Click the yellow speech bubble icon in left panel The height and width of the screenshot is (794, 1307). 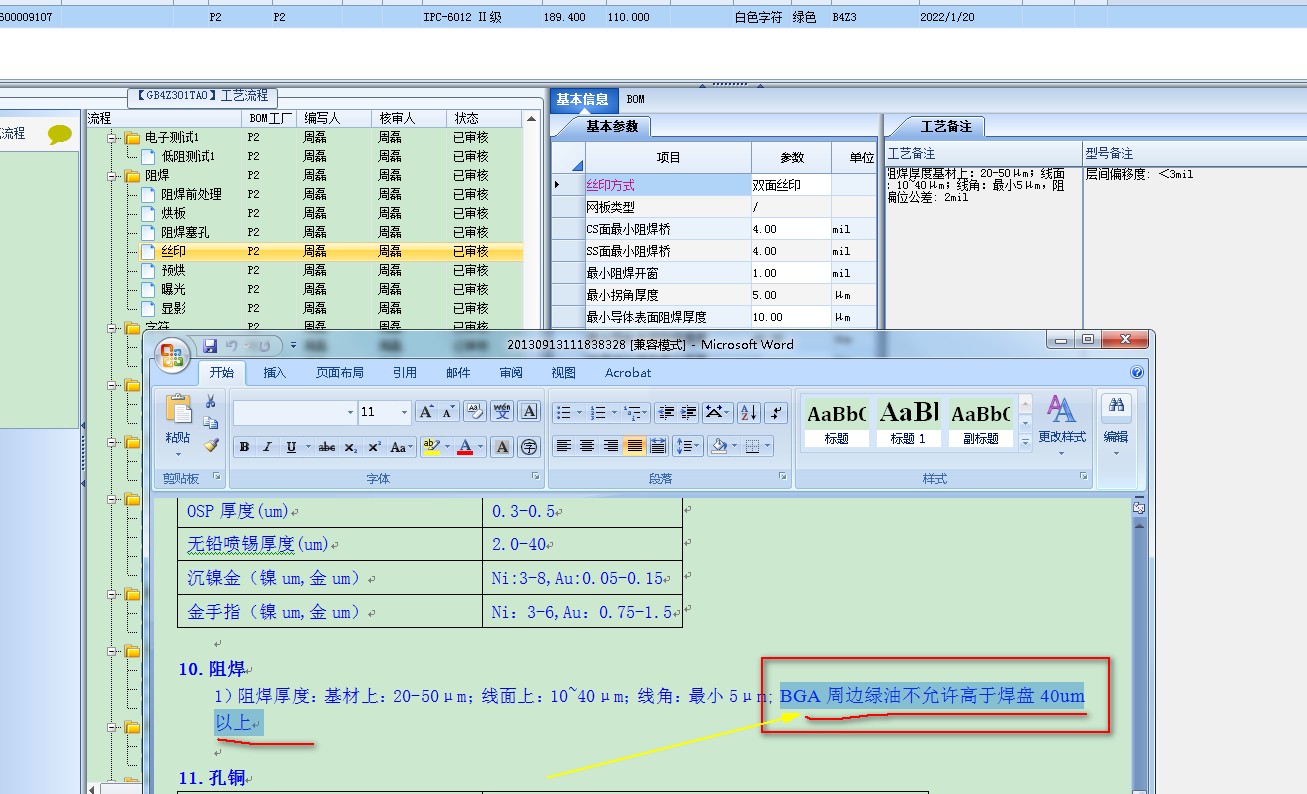pos(60,134)
